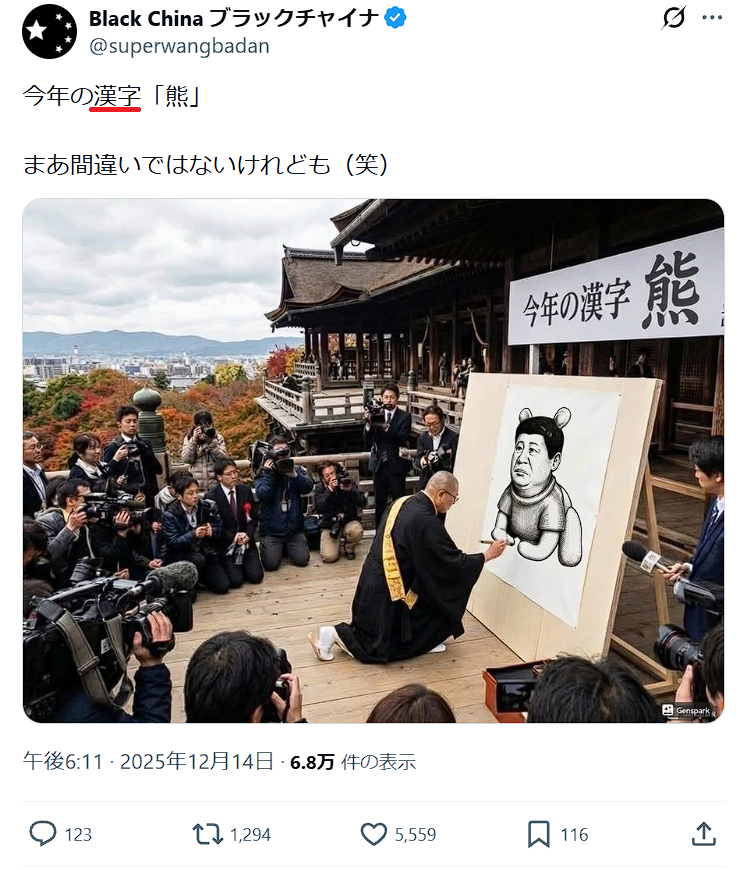Click the post timestamp 午後6:11 2025年12月14日
The height and width of the screenshot is (870, 747).
[148, 761]
